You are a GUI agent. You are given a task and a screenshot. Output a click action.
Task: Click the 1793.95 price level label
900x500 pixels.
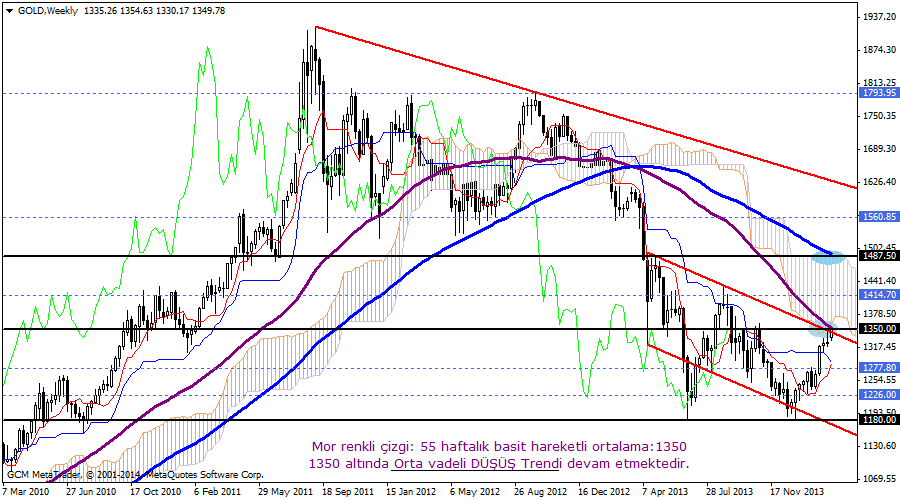878,93
